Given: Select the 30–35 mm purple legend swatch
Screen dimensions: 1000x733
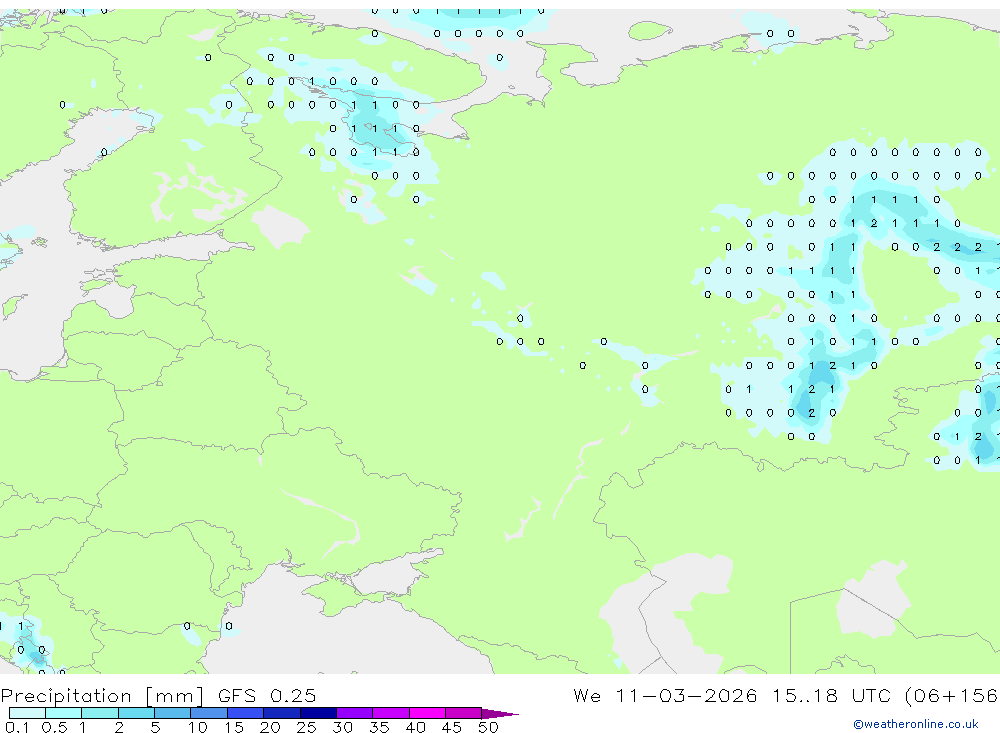Looking at the screenshot, I should 355,713.
